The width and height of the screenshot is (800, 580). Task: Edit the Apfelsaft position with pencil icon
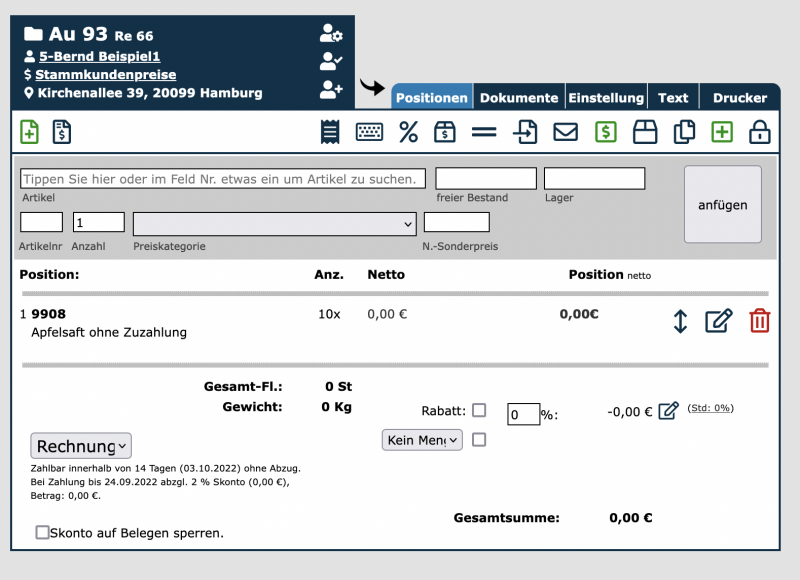click(x=718, y=321)
